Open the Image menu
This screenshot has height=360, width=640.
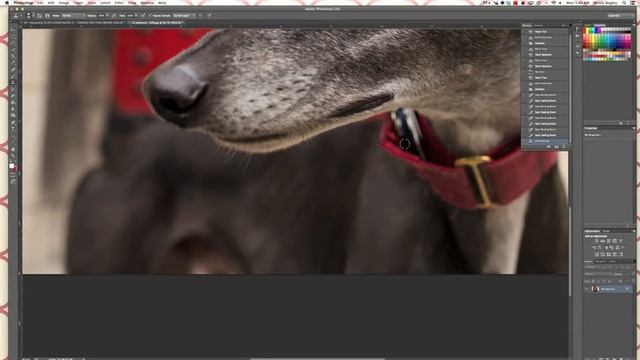coord(64,2)
